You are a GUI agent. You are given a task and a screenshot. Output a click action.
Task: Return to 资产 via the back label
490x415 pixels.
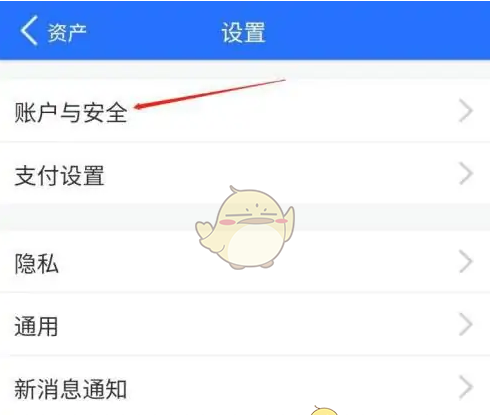tap(66, 33)
